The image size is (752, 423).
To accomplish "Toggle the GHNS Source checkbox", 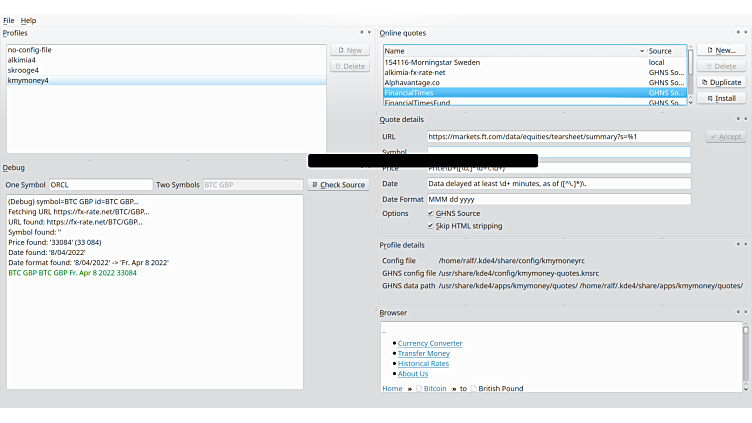I will pyautogui.click(x=431, y=213).
